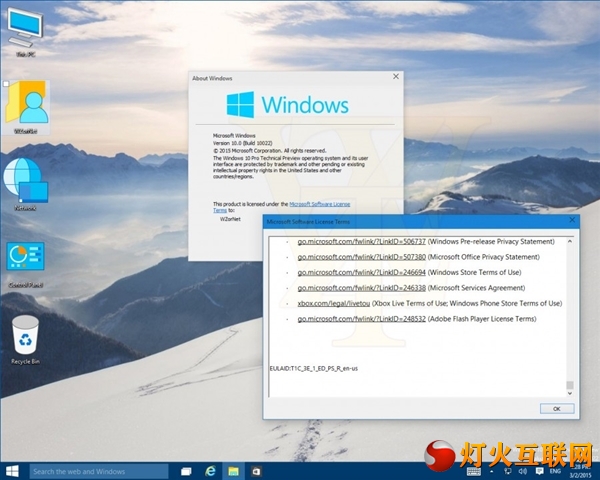Open the Store app in the taskbar
The height and width of the screenshot is (480, 600).
click(257, 471)
